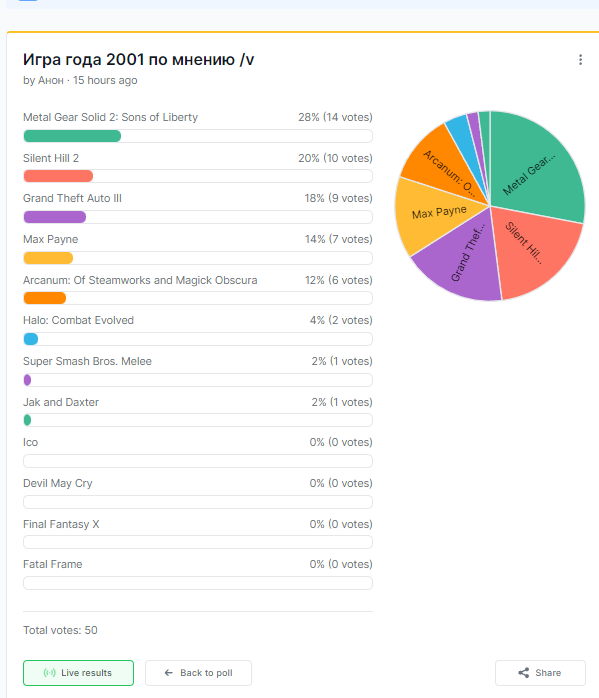Click the Halo: Combat Evolved label

tap(78, 320)
